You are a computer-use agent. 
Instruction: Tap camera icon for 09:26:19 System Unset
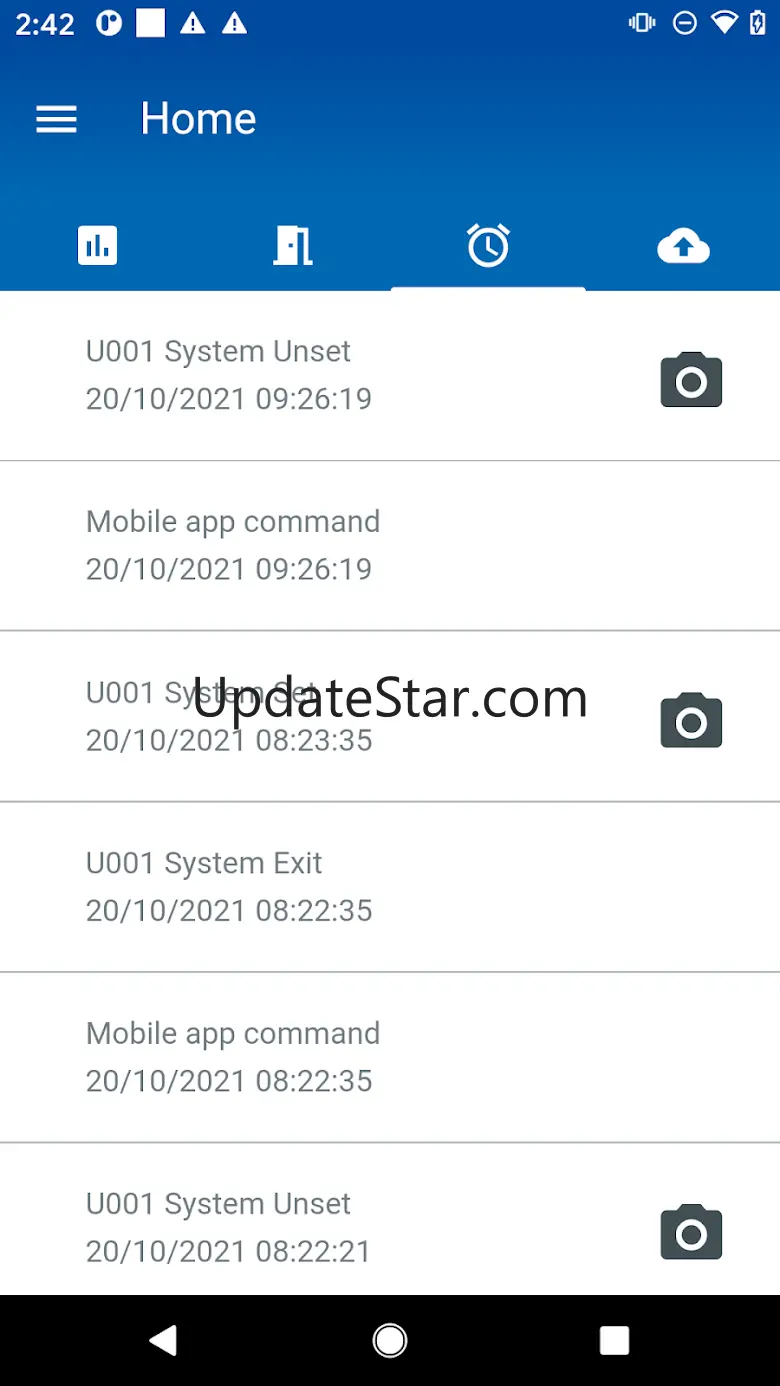(x=691, y=380)
